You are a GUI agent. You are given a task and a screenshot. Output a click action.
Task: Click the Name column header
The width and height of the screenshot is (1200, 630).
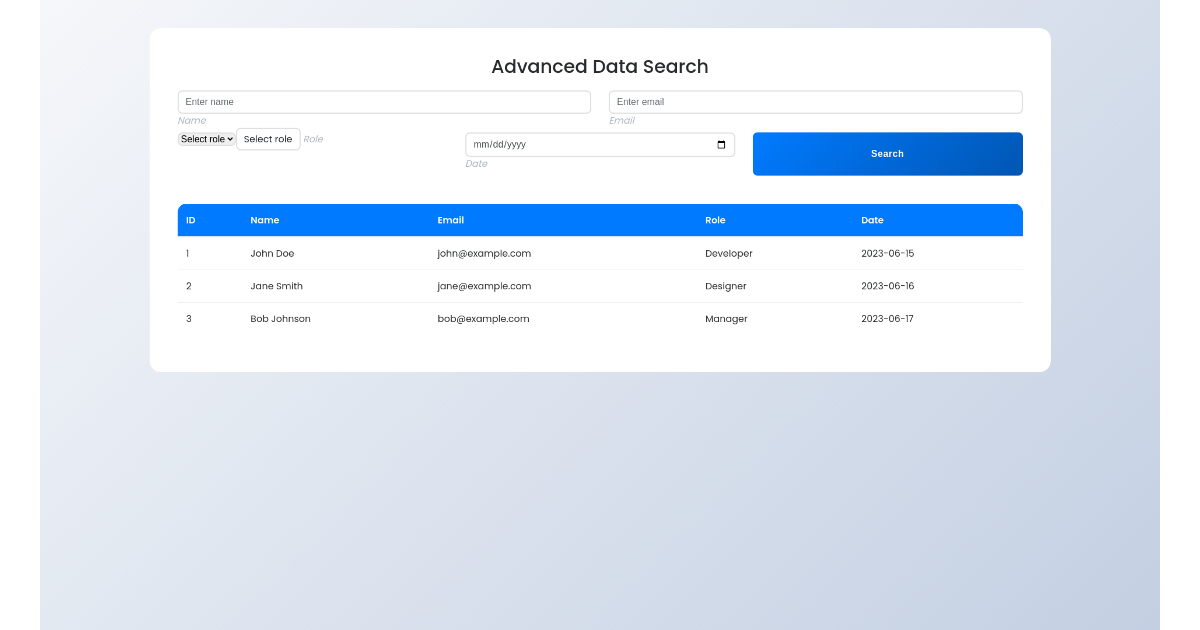[x=265, y=220]
